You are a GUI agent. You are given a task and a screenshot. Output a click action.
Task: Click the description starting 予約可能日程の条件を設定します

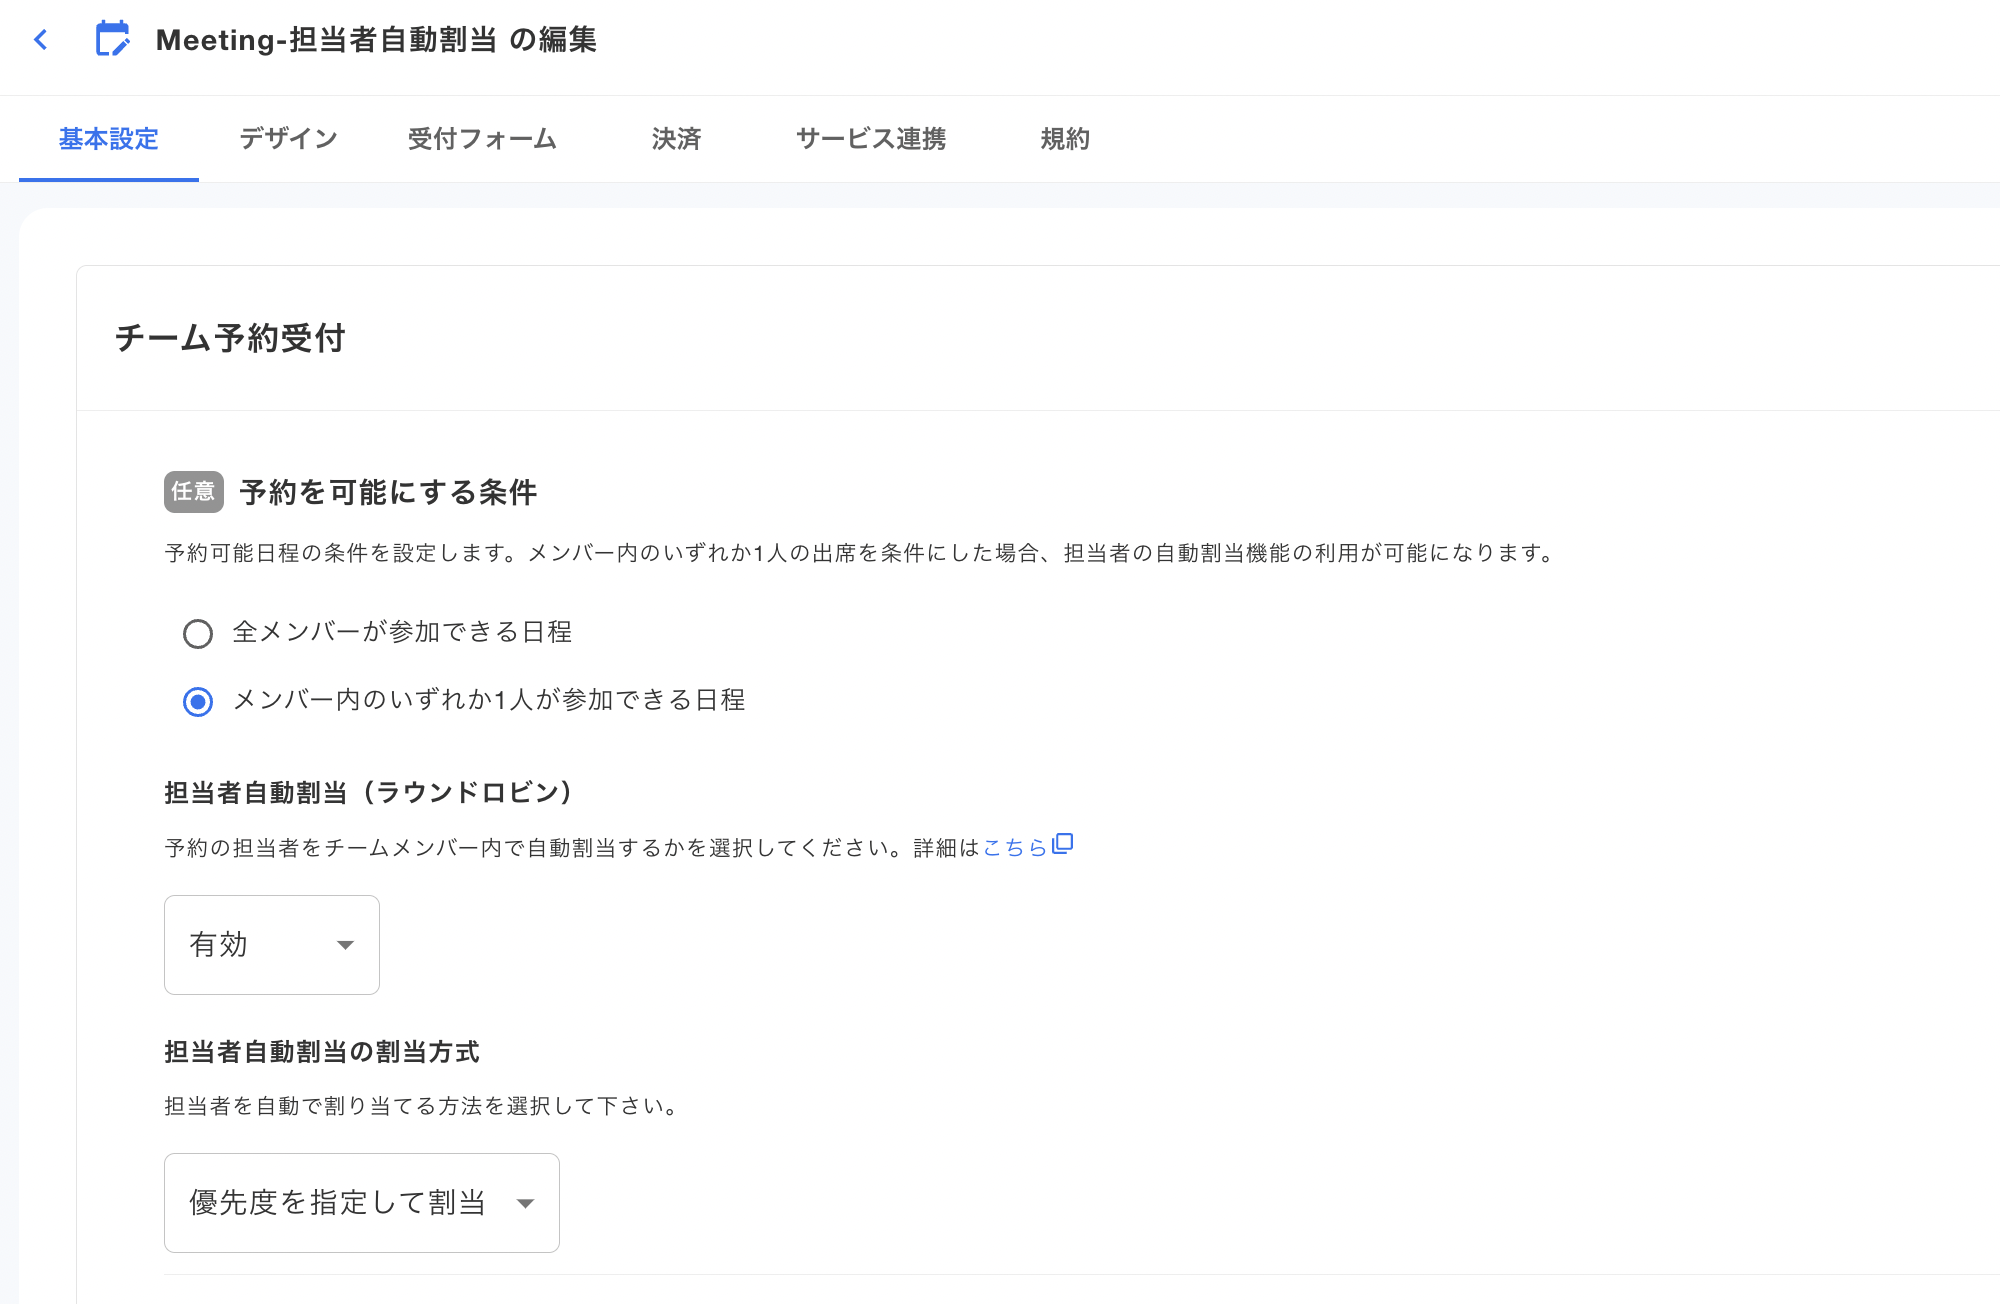tap(862, 553)
